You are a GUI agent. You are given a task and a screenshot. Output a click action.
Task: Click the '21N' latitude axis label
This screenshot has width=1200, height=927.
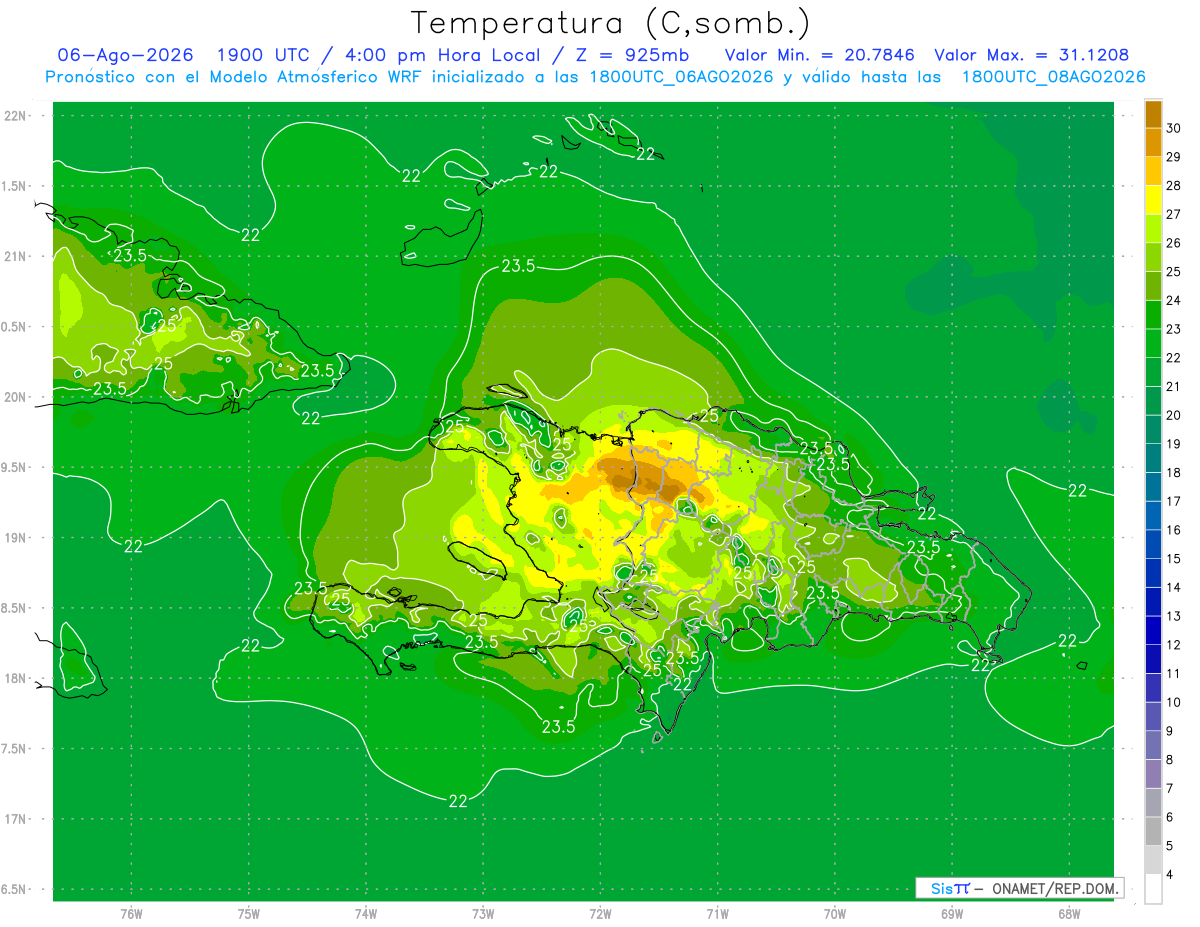15,256
